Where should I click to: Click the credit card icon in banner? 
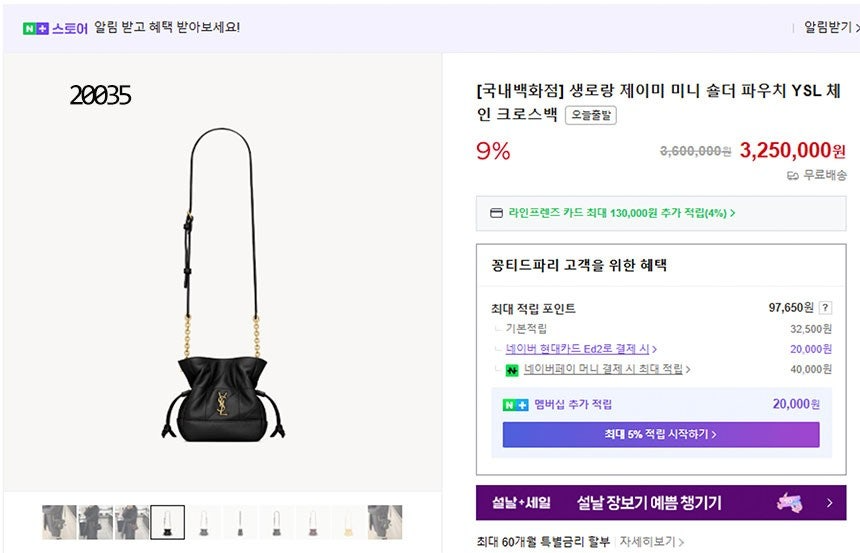coord(496,213)
